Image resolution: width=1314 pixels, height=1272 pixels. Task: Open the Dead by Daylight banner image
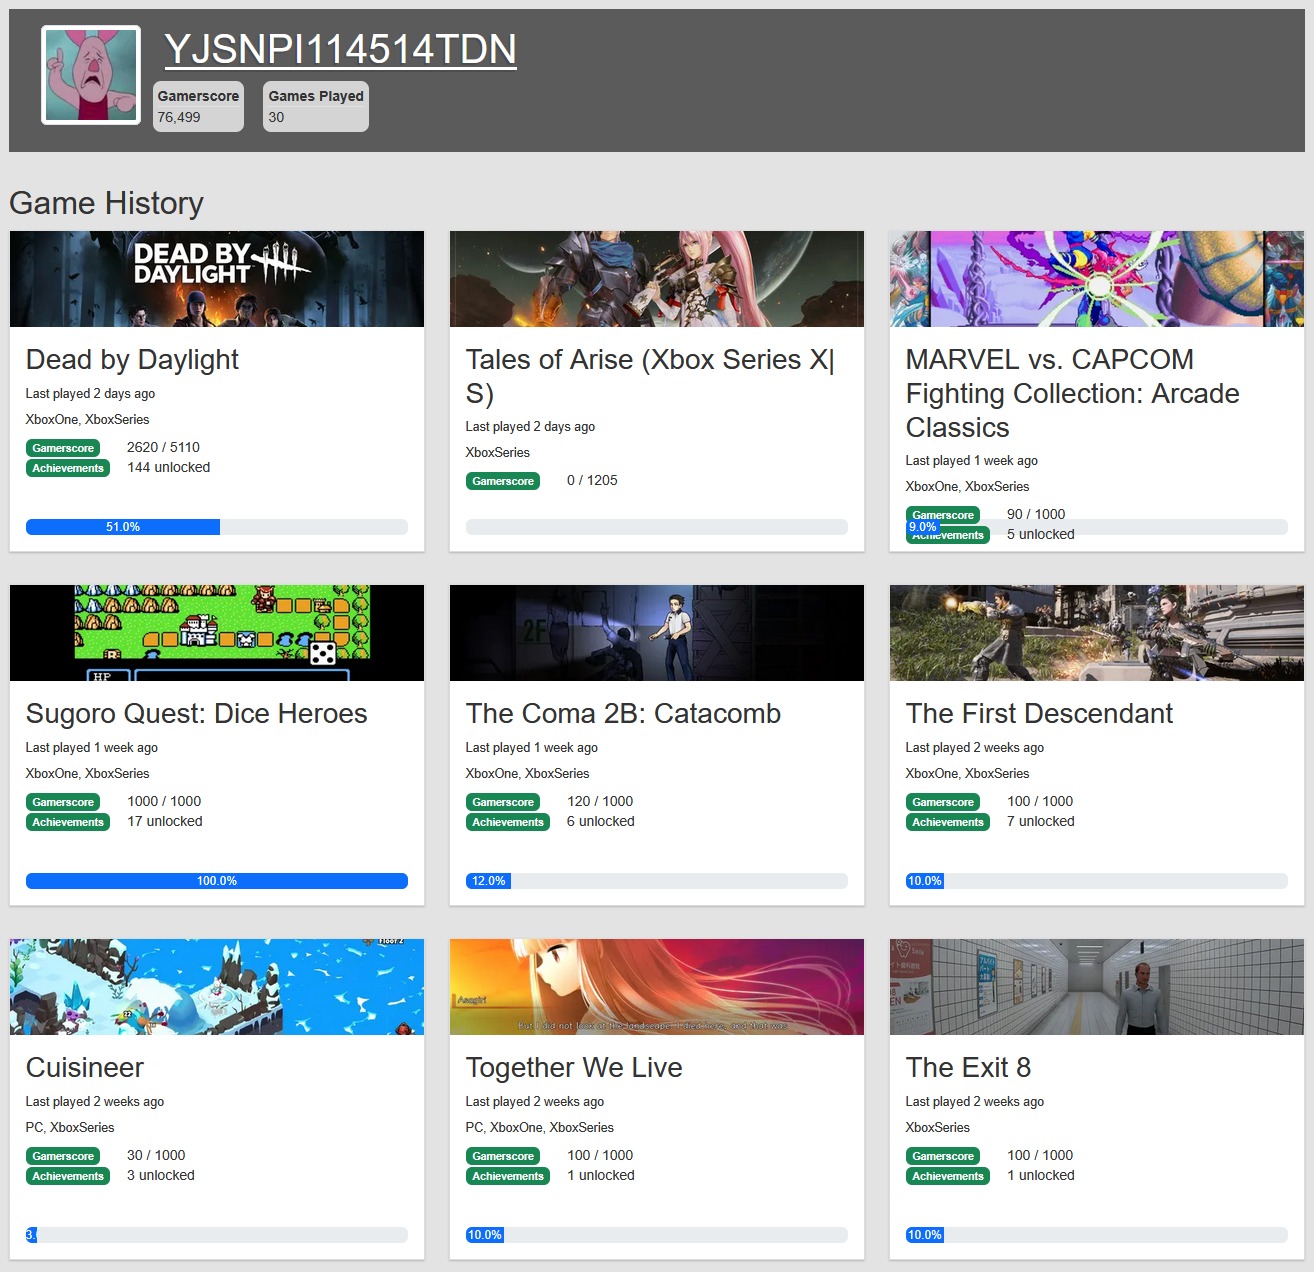click(x=217, y=279)
